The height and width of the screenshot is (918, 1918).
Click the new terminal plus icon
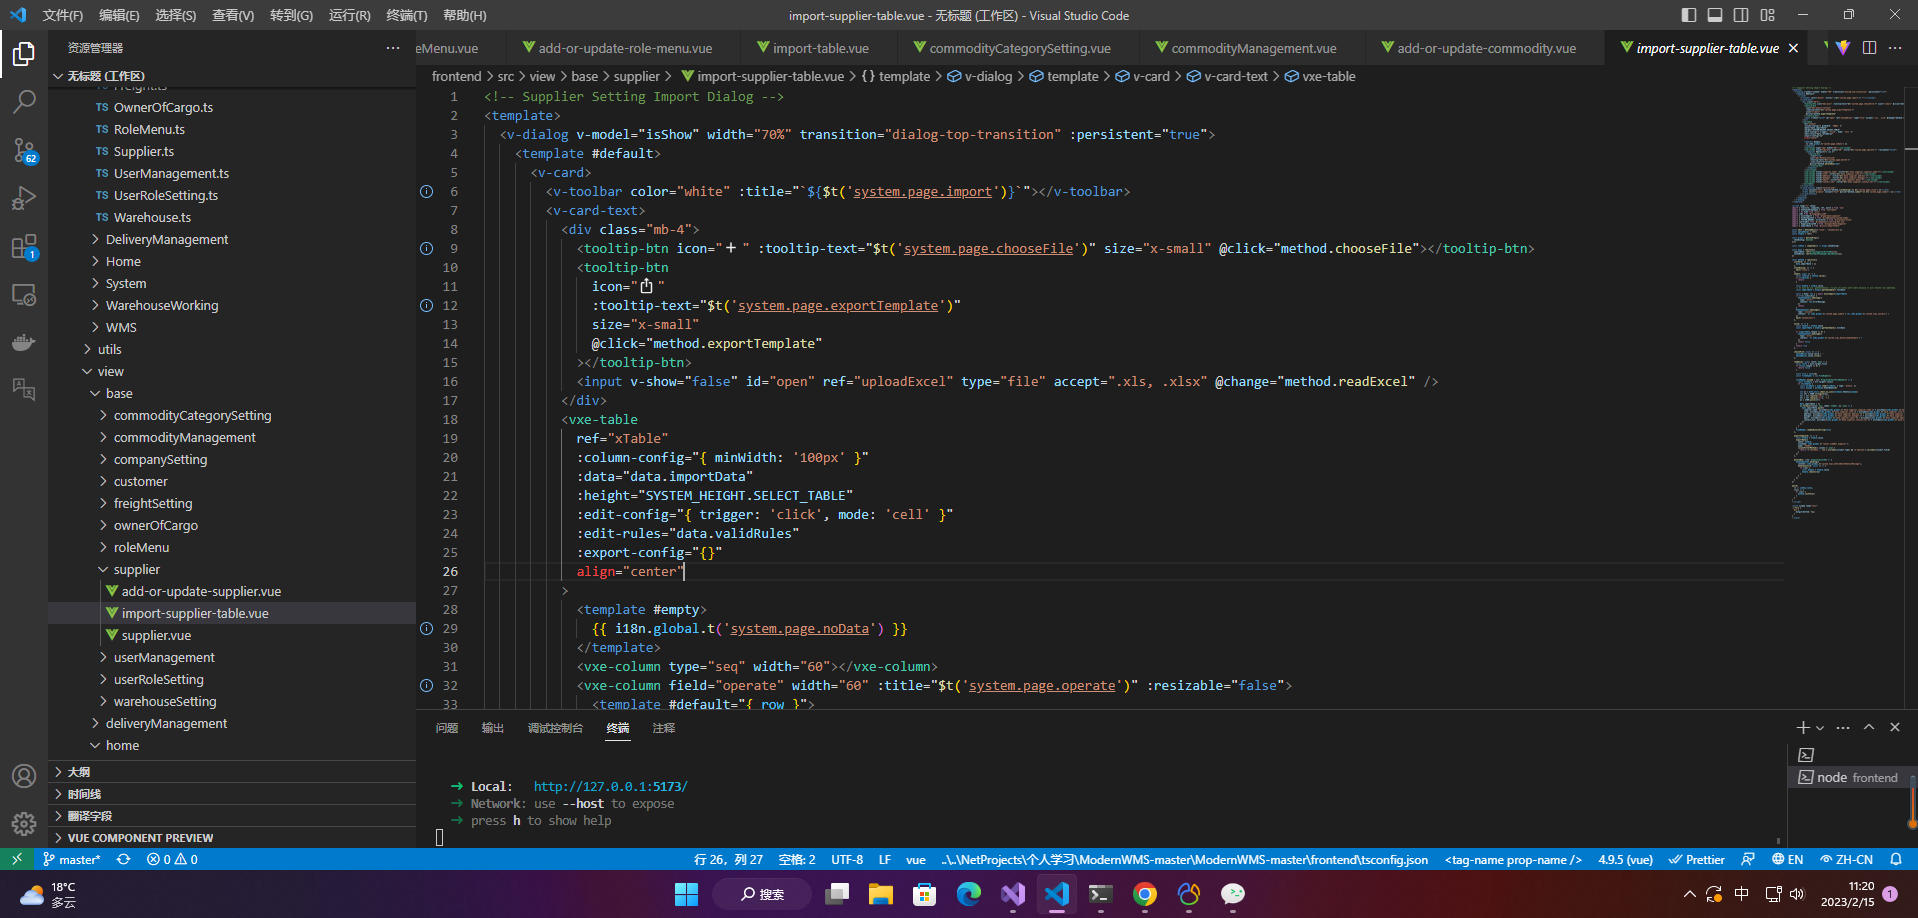(x=1802, y=728)
